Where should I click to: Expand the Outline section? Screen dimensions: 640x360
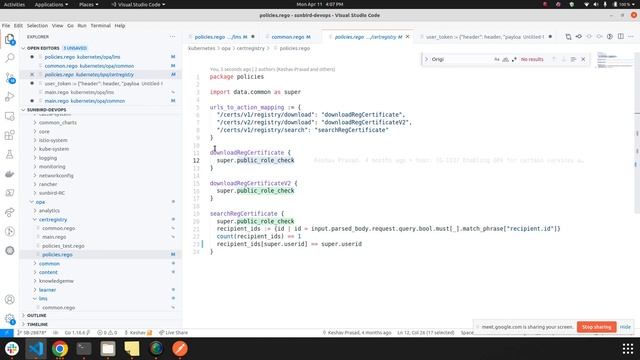pos(36,316)
